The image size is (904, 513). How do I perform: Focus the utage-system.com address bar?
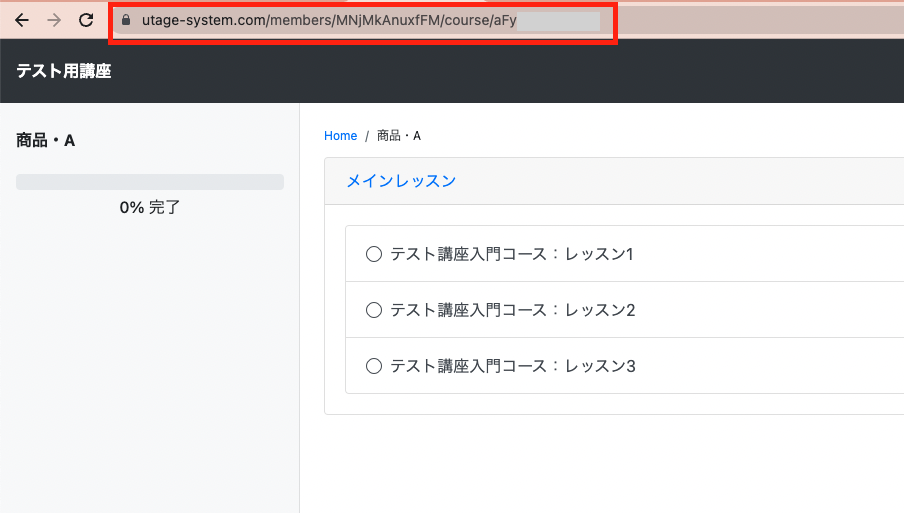point(330,20)
